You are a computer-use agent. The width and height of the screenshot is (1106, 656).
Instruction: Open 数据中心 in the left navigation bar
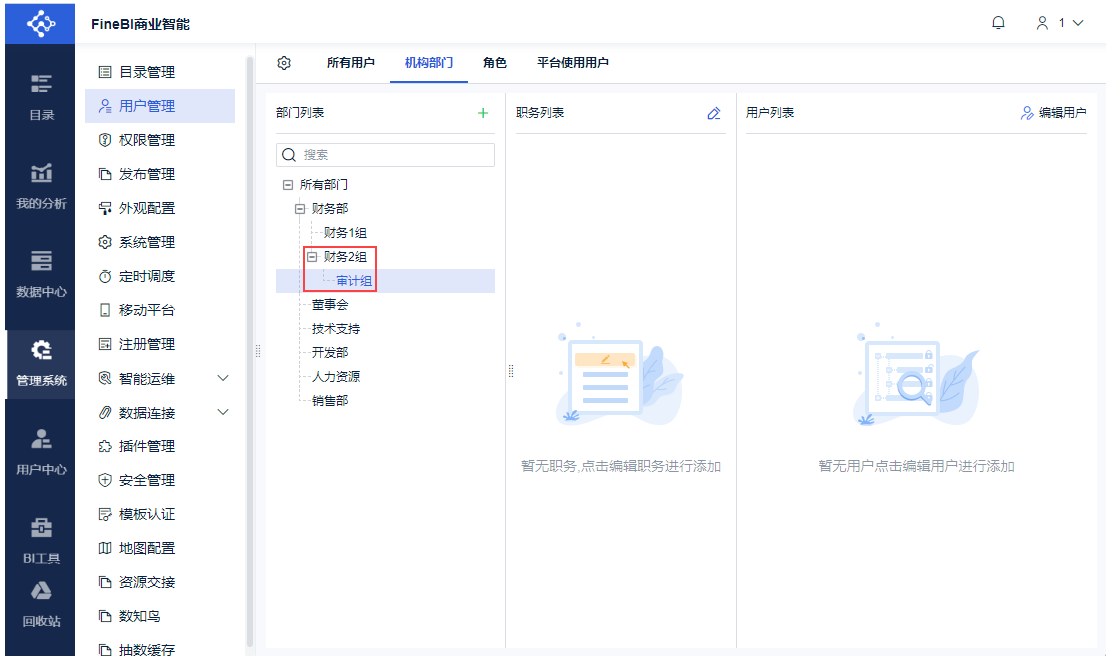(41, 274)
